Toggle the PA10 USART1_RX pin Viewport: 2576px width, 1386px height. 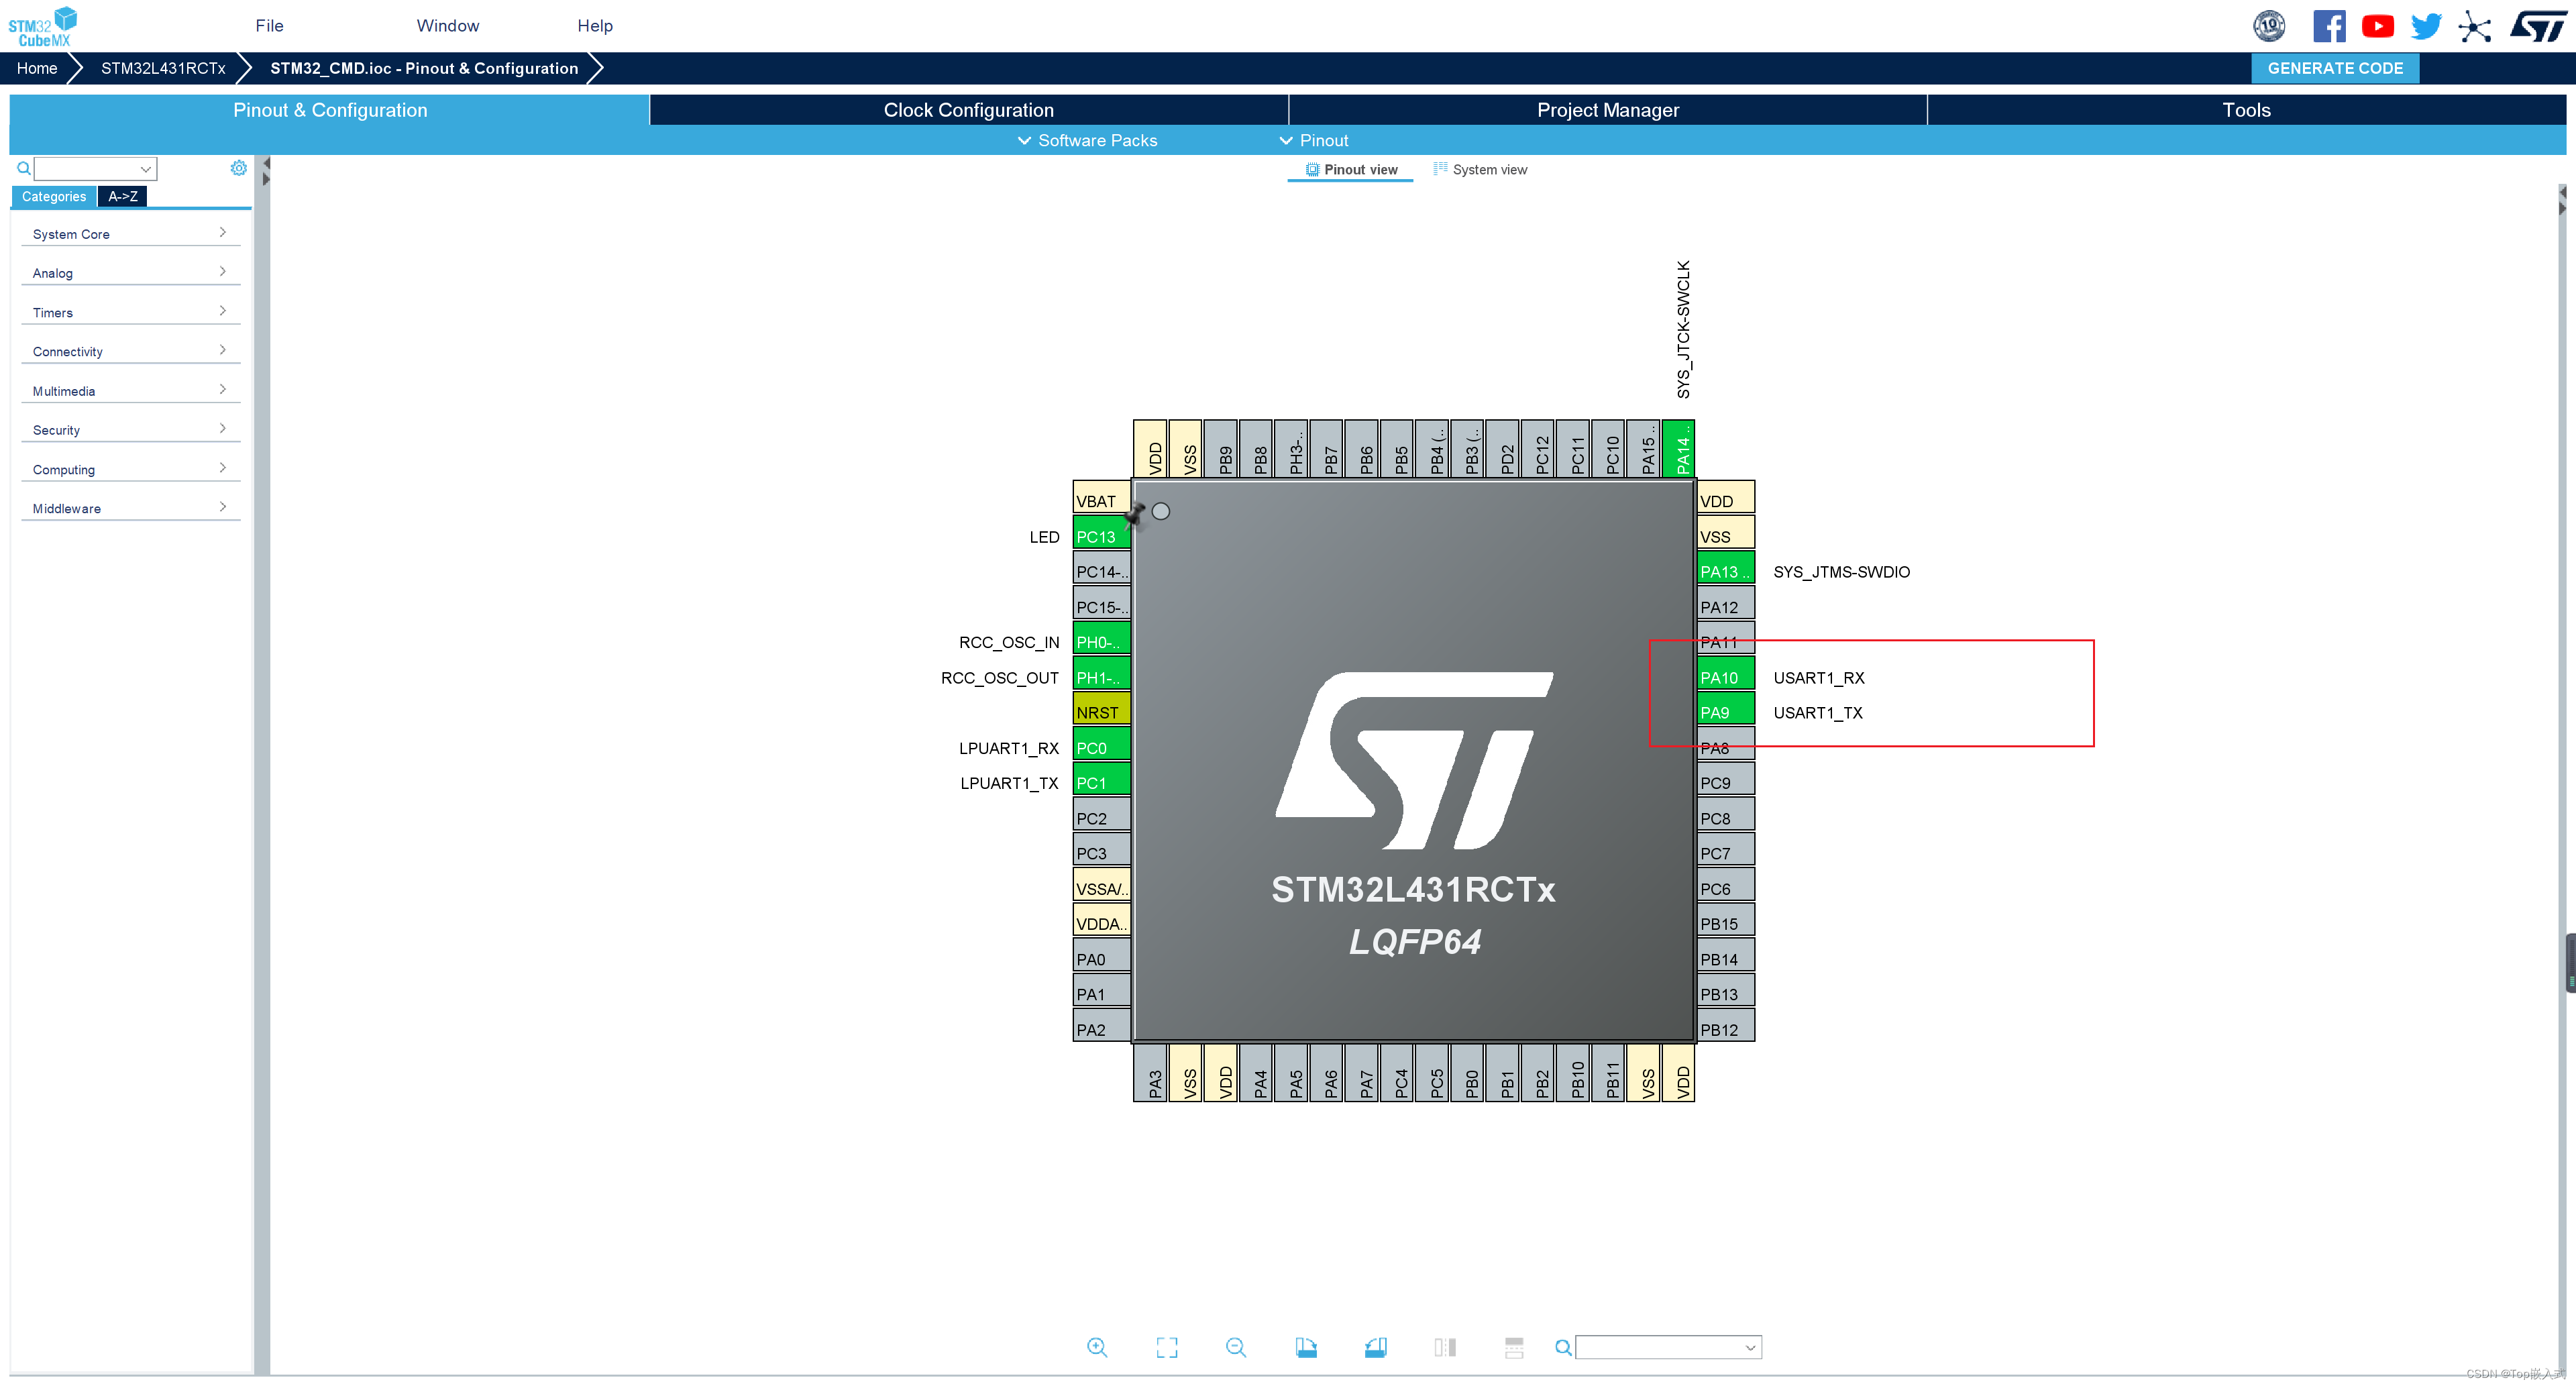(1723, 677)
